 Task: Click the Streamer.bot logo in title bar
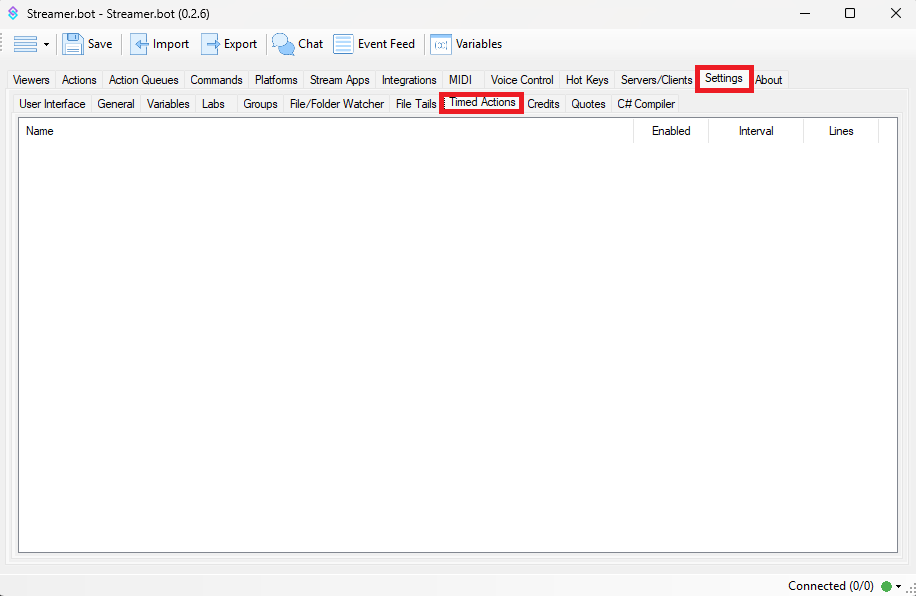click(x=13, y=13)
